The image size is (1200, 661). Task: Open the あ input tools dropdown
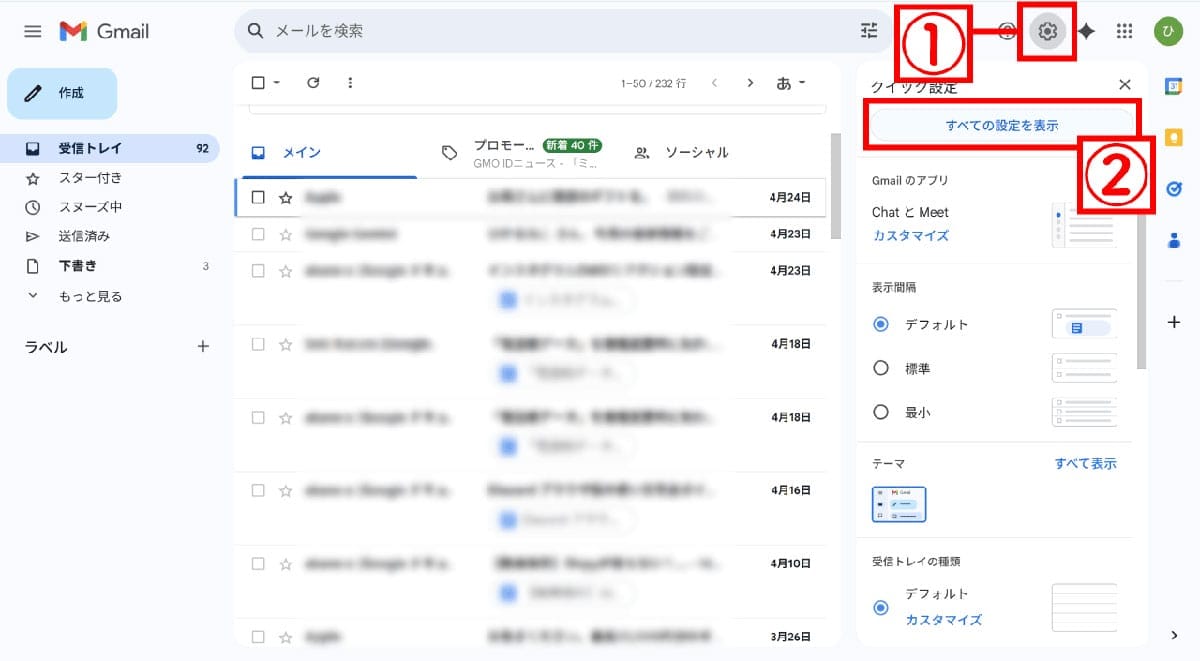tap(791, 83)
